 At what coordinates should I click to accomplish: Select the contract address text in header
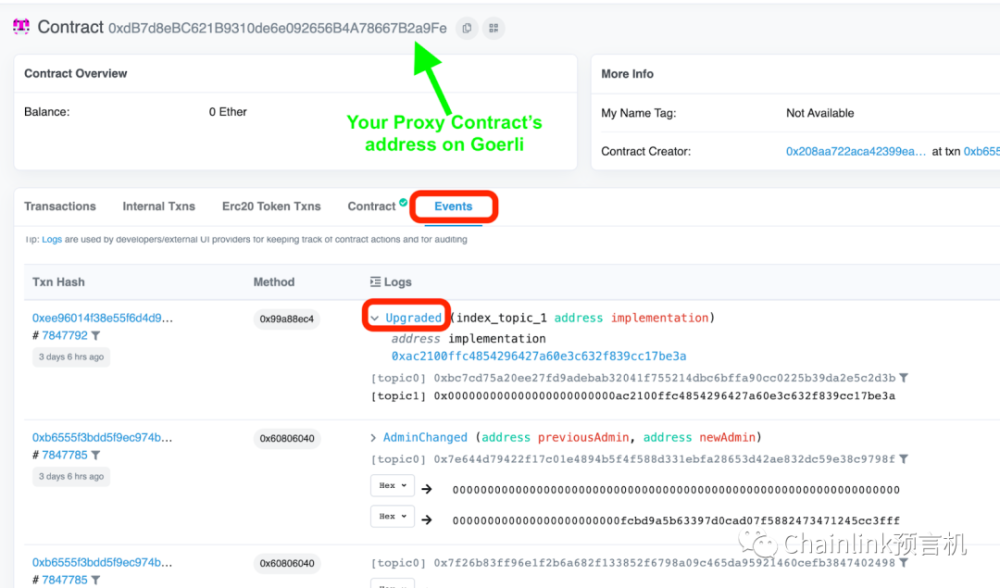277,29
